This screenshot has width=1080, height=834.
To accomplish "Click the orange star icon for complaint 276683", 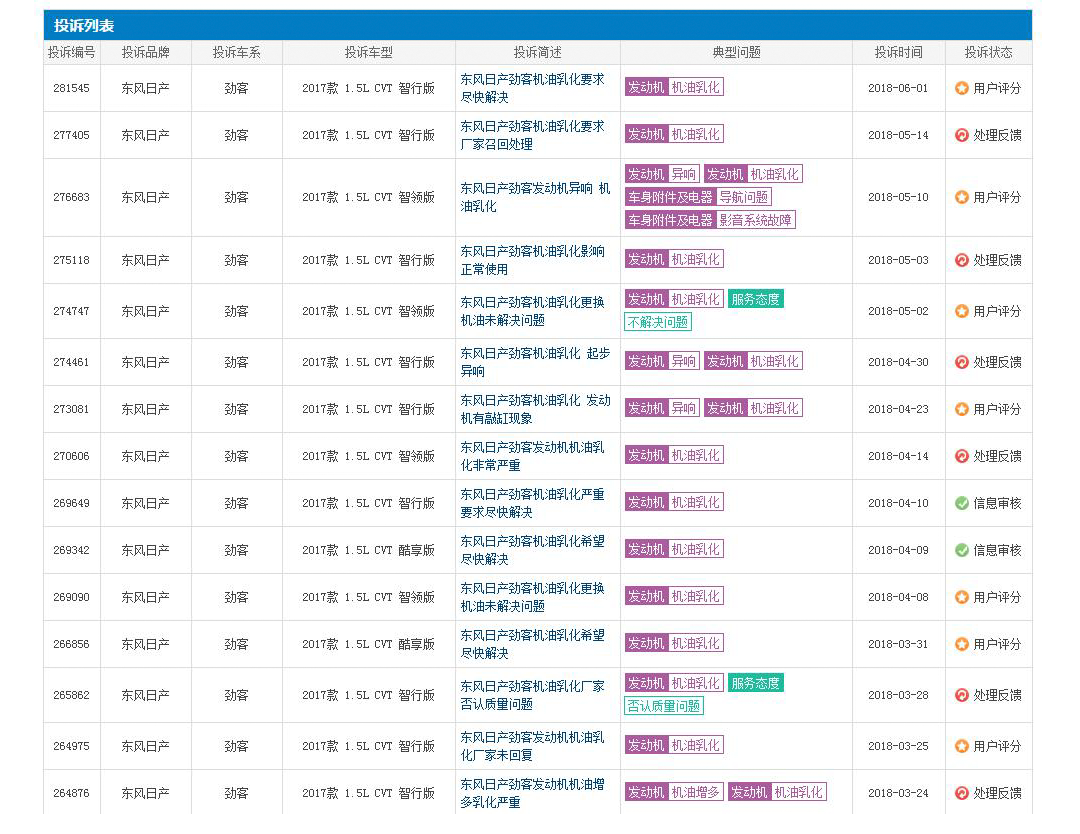I will pyautogui.click(x=961, y=197).
